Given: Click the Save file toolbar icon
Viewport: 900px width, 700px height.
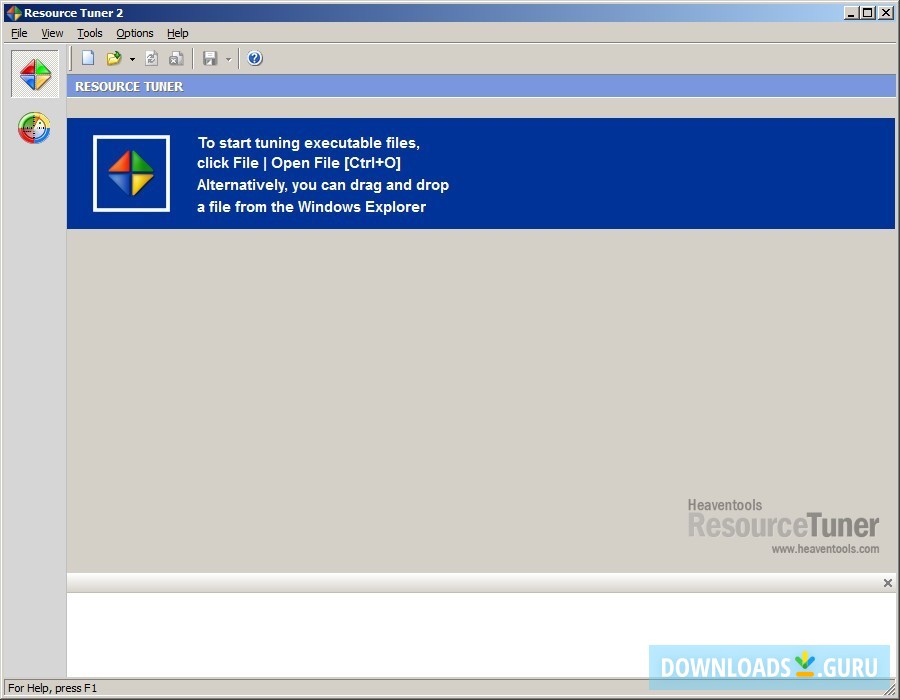Looking at the screenshot, I should (x=210, y=58).
